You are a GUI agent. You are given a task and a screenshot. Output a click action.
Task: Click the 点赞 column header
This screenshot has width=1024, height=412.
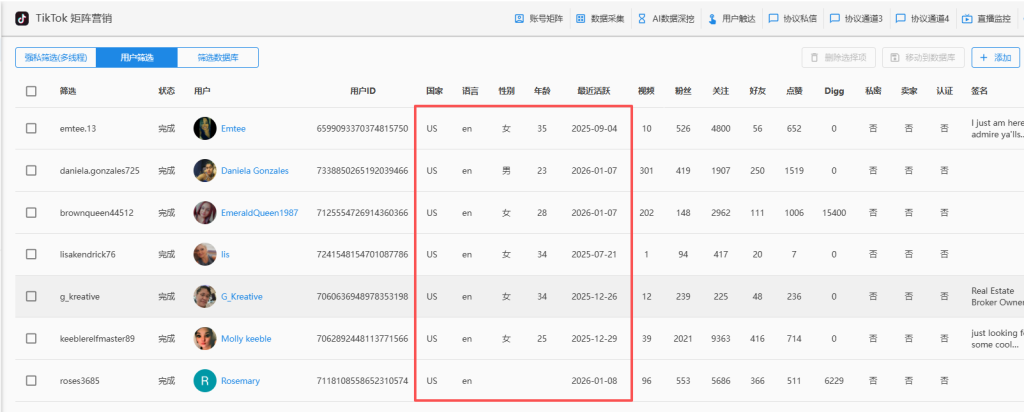point(794,91)
